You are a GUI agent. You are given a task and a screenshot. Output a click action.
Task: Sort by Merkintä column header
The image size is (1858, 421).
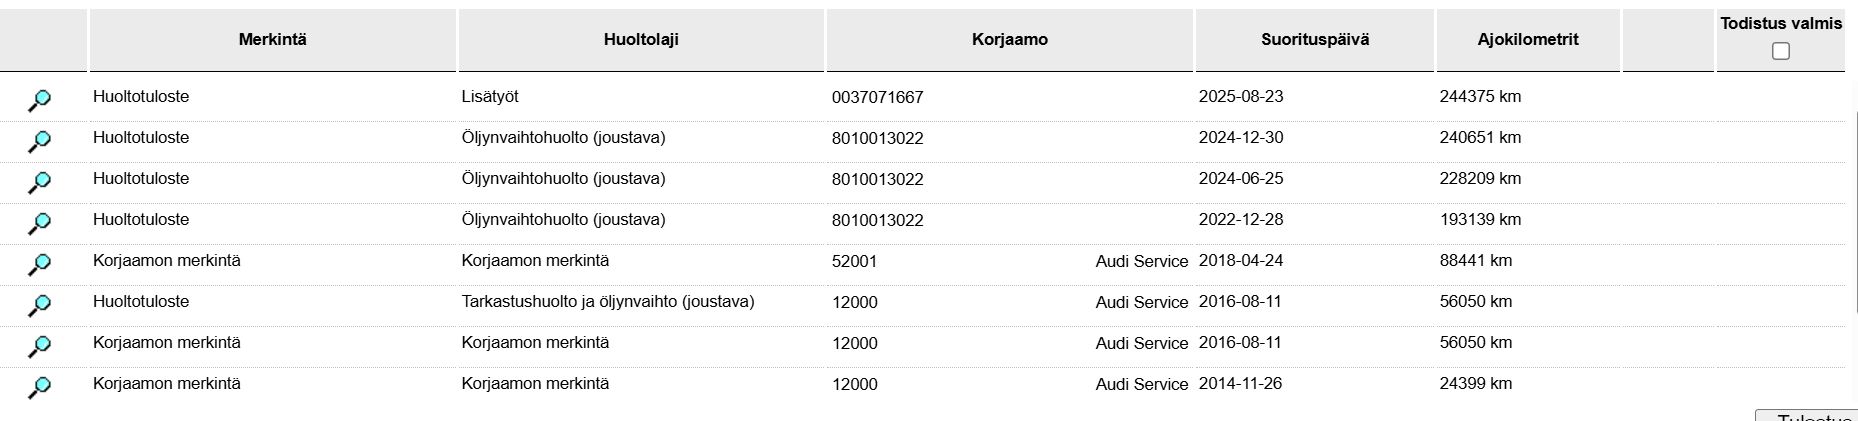click(272, 40)
